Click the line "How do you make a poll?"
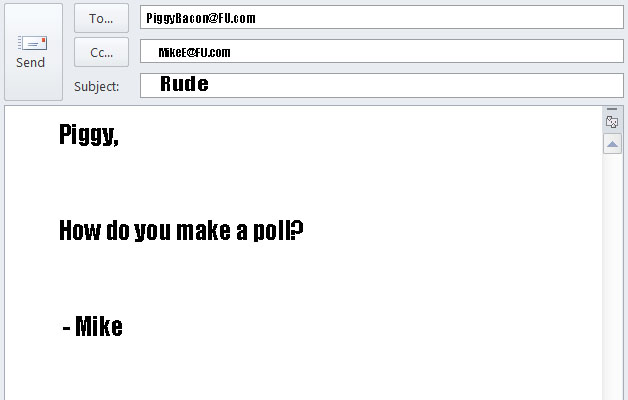Viewport: 628px width, 400px height. (x=181, y=231)
